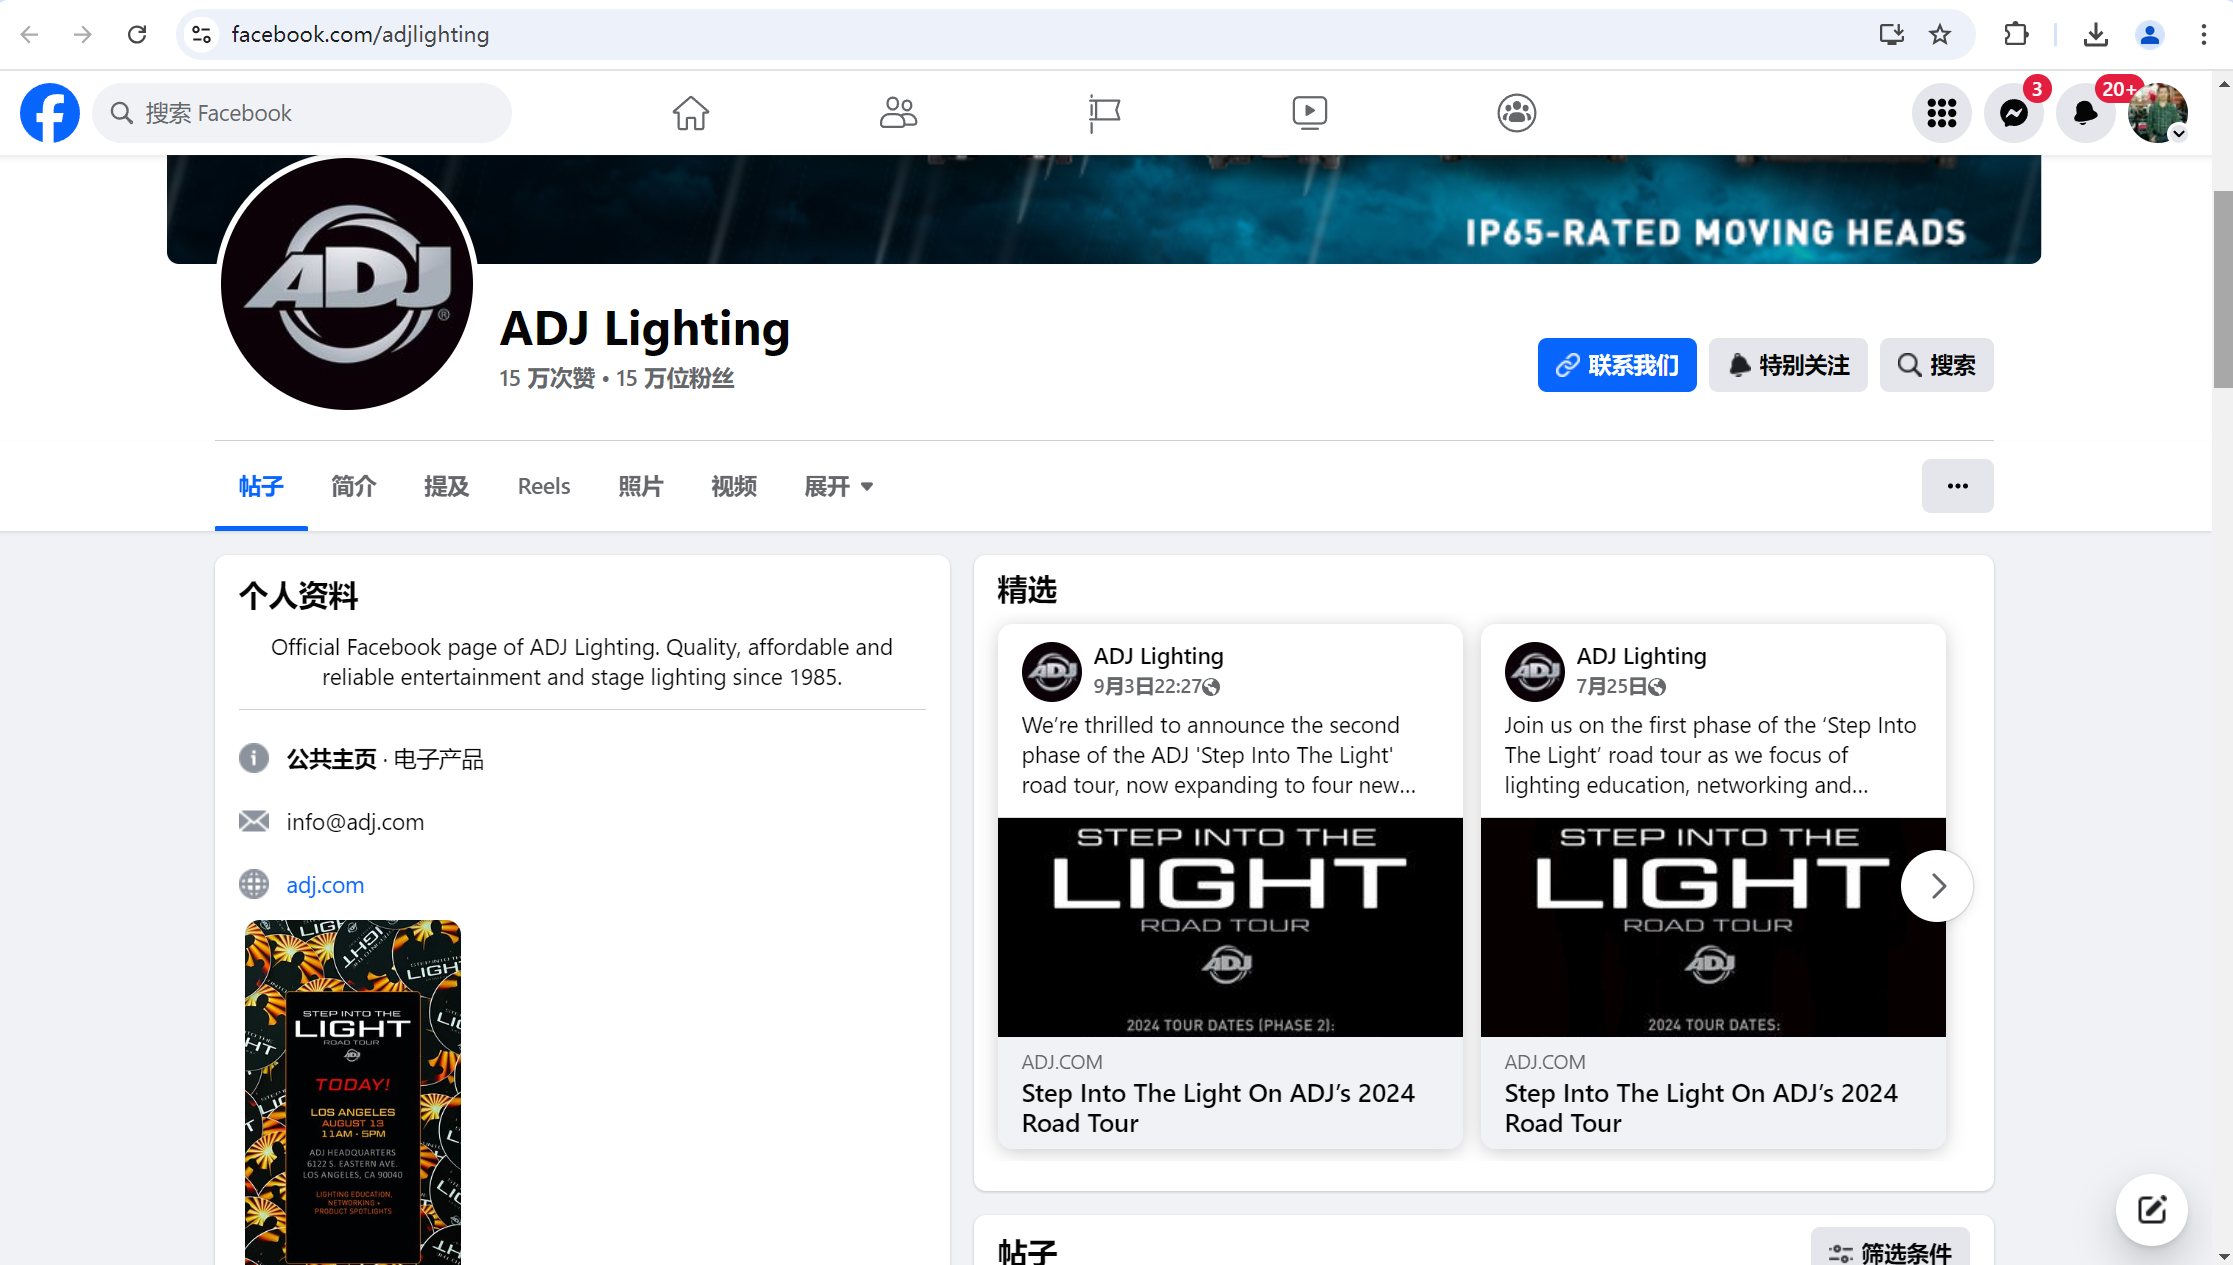Open the browser downloads icon
Screen dimensions: 2233x1265
pyautogui.click(x=2096, y=35)
